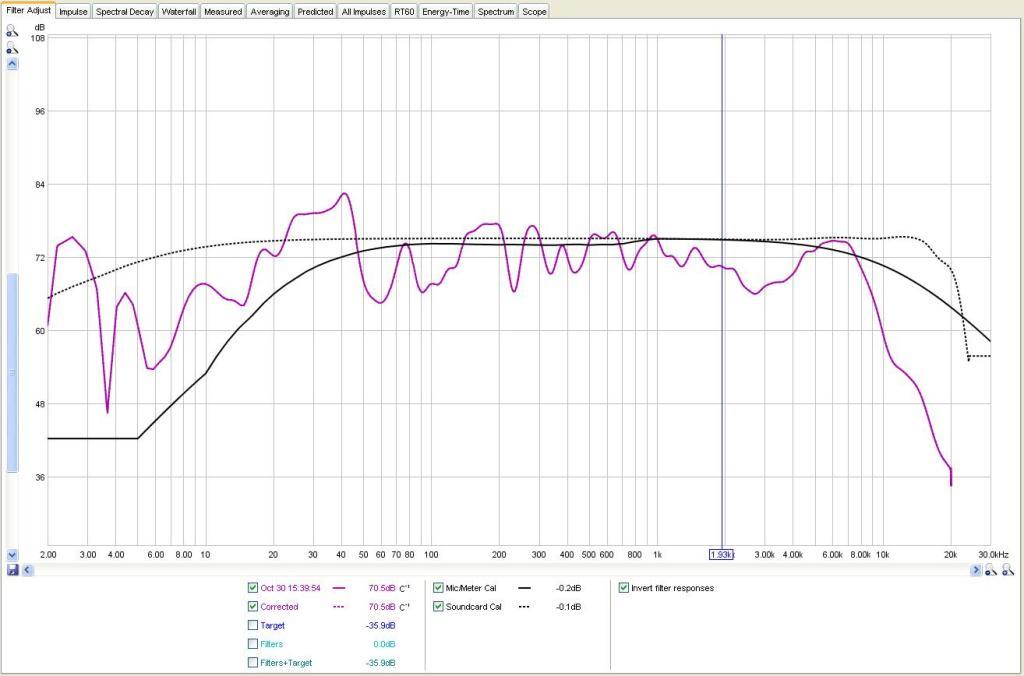This screenshot has height=676, width=1024.
Task: Save the graph using the floppy disk icon
Action: tap(12, 570)
